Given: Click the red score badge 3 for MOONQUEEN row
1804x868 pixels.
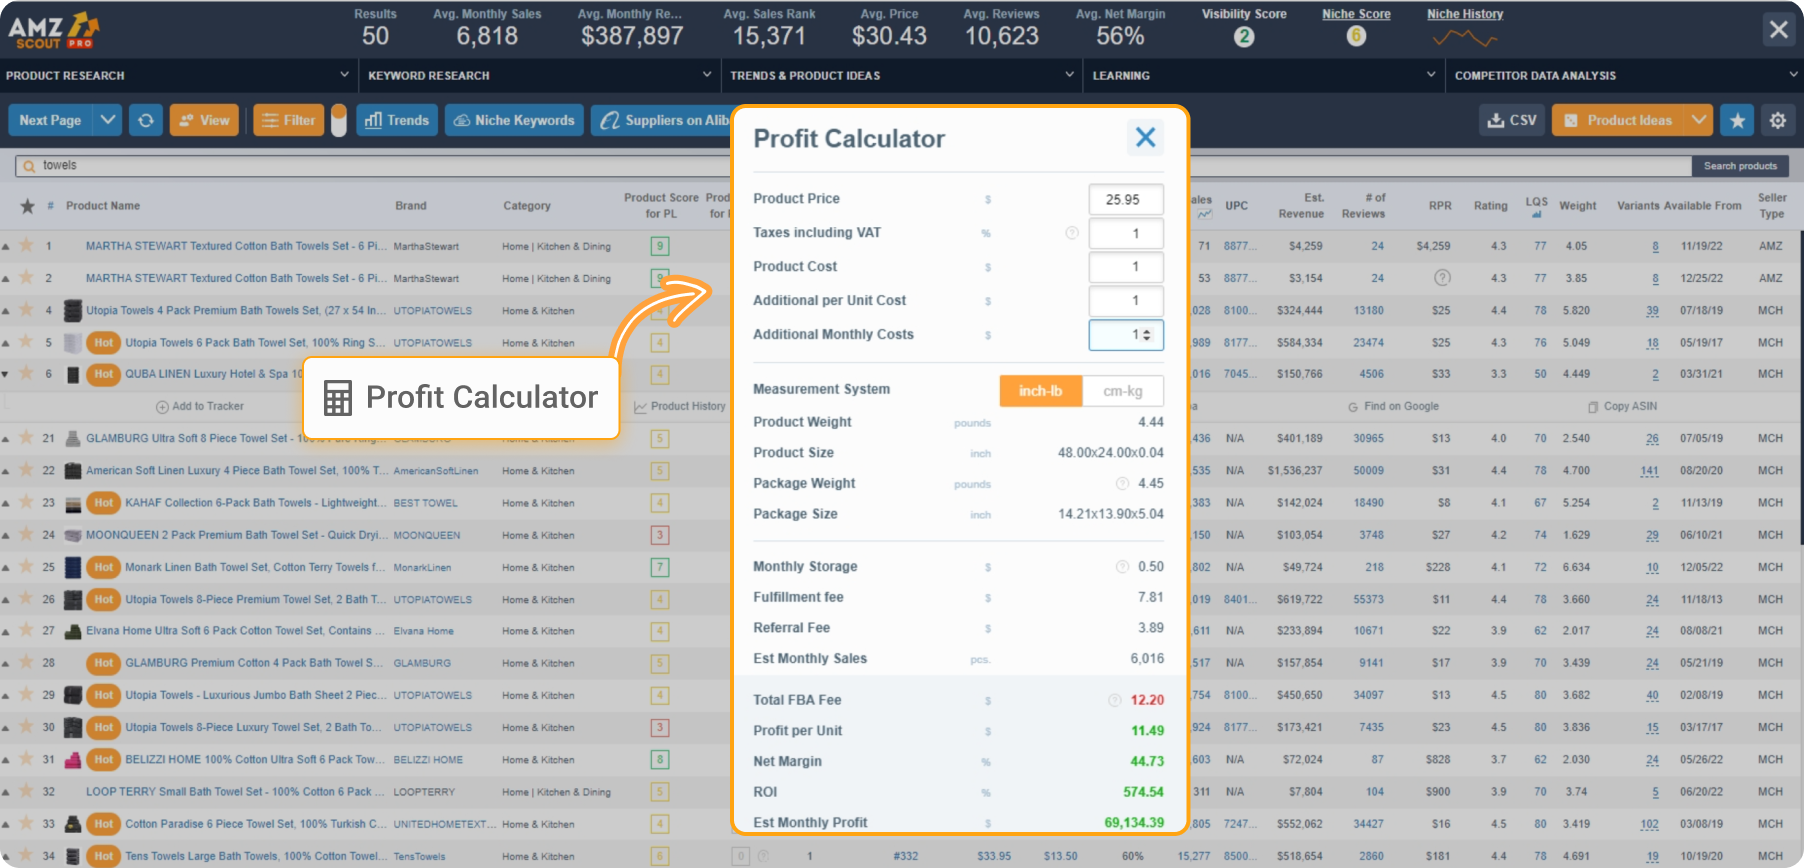Looking at the screenshot, I should pyautogui.click(x=660, y=535).
